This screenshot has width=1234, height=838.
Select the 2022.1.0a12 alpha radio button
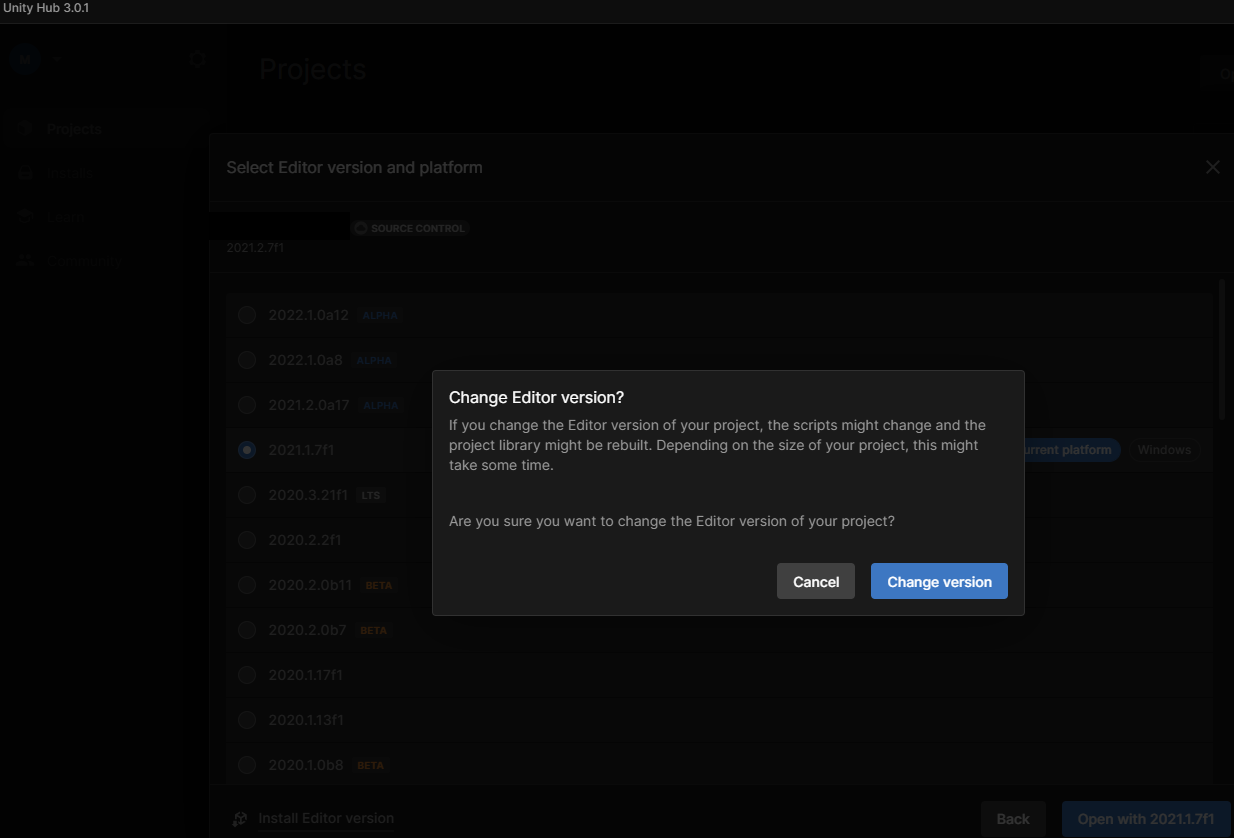click(x=246, y=314)
